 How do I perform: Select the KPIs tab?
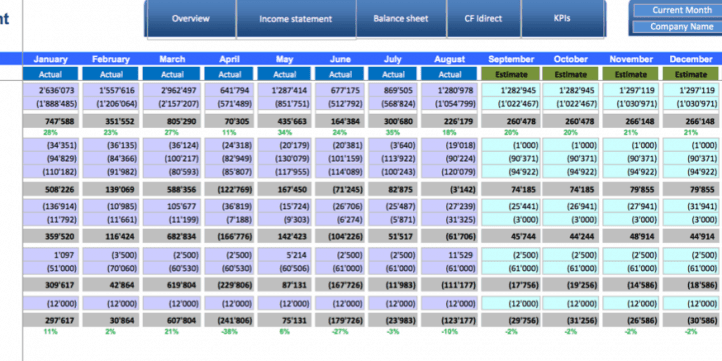coord(562,19)
